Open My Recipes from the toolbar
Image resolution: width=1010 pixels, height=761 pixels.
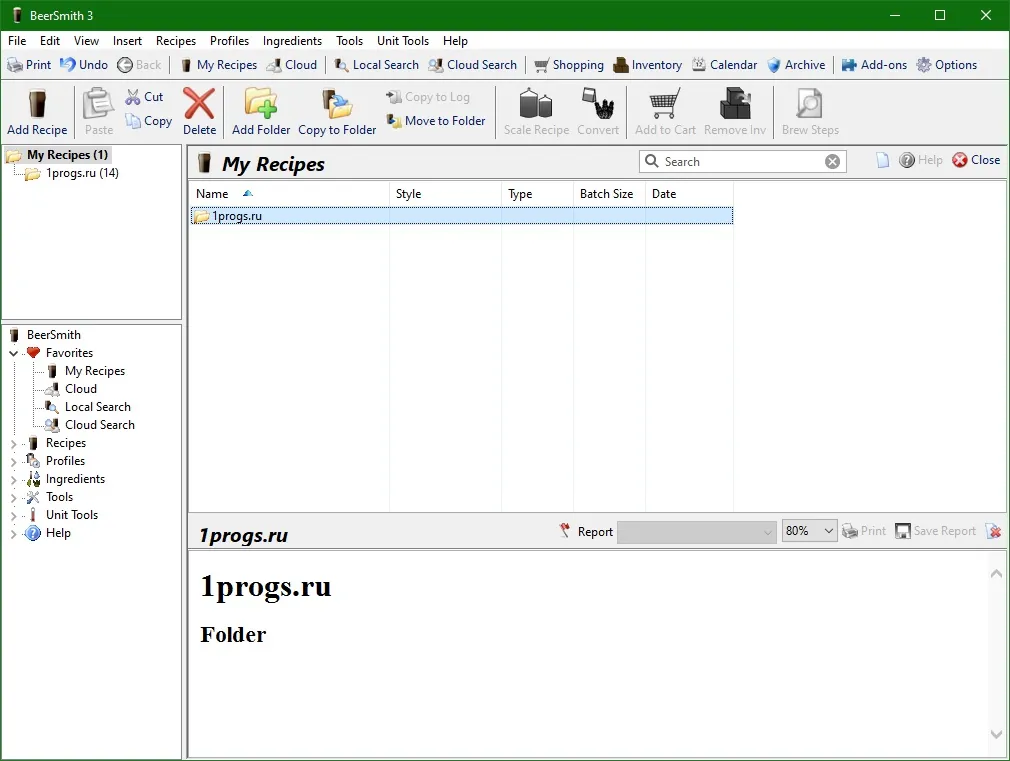[x=218, y=64]
